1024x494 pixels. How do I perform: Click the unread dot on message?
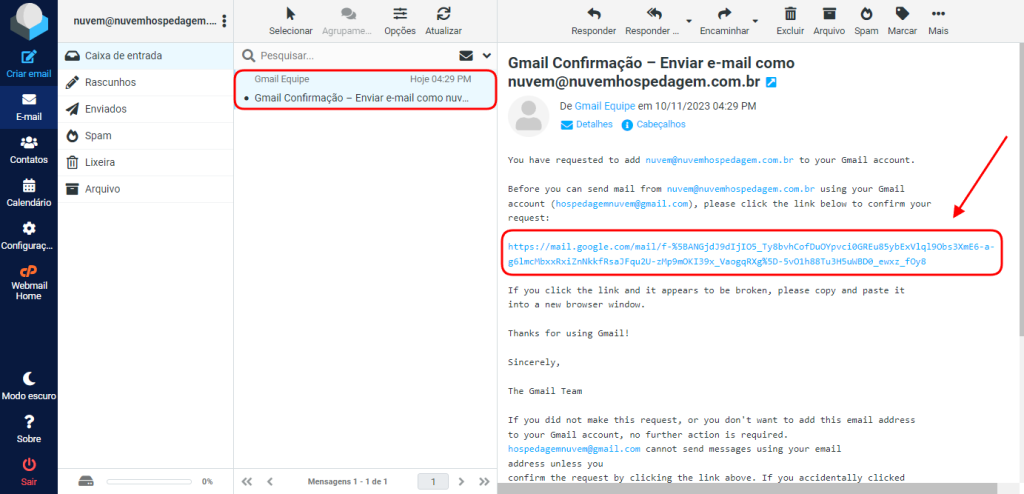pyautogui.click(x=246, y=99)
